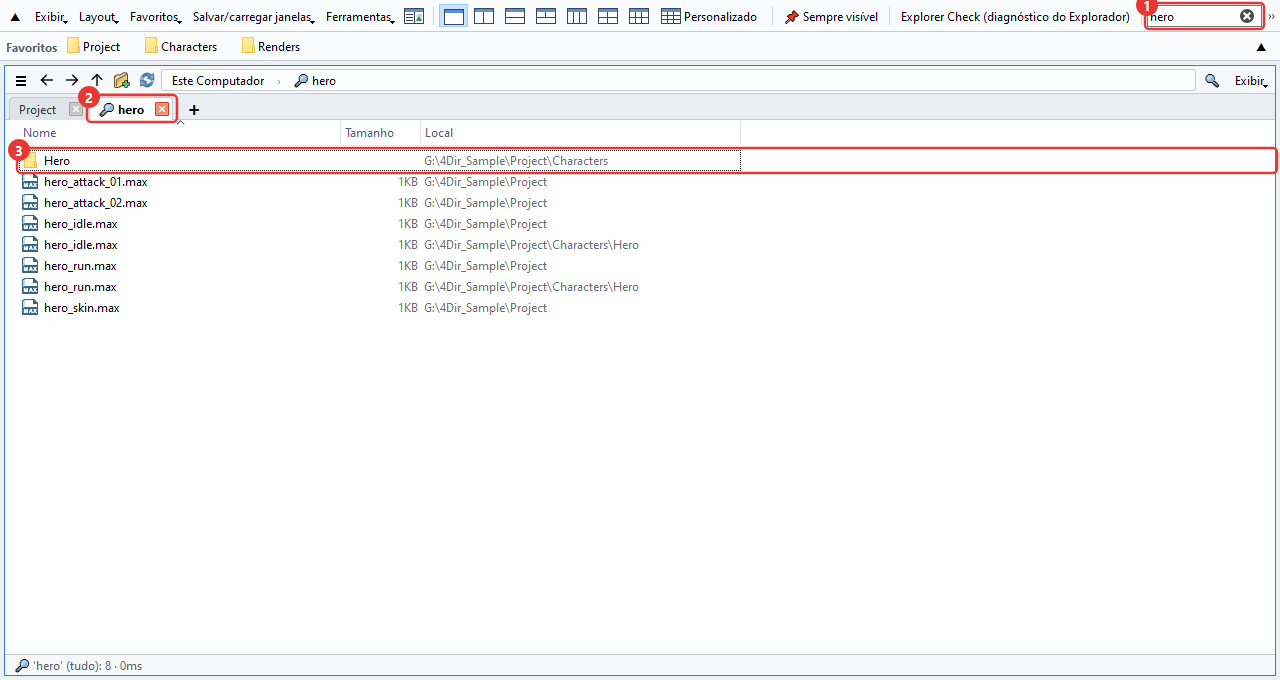Close the hero search tab
Screen dimensions: 1280x680
pyautogui.click(x=162, y=110)
